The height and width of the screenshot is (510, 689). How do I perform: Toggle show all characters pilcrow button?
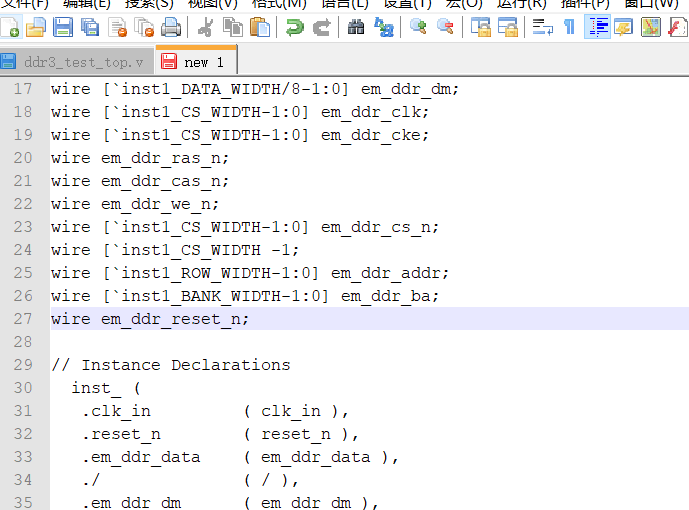[569, 27]
